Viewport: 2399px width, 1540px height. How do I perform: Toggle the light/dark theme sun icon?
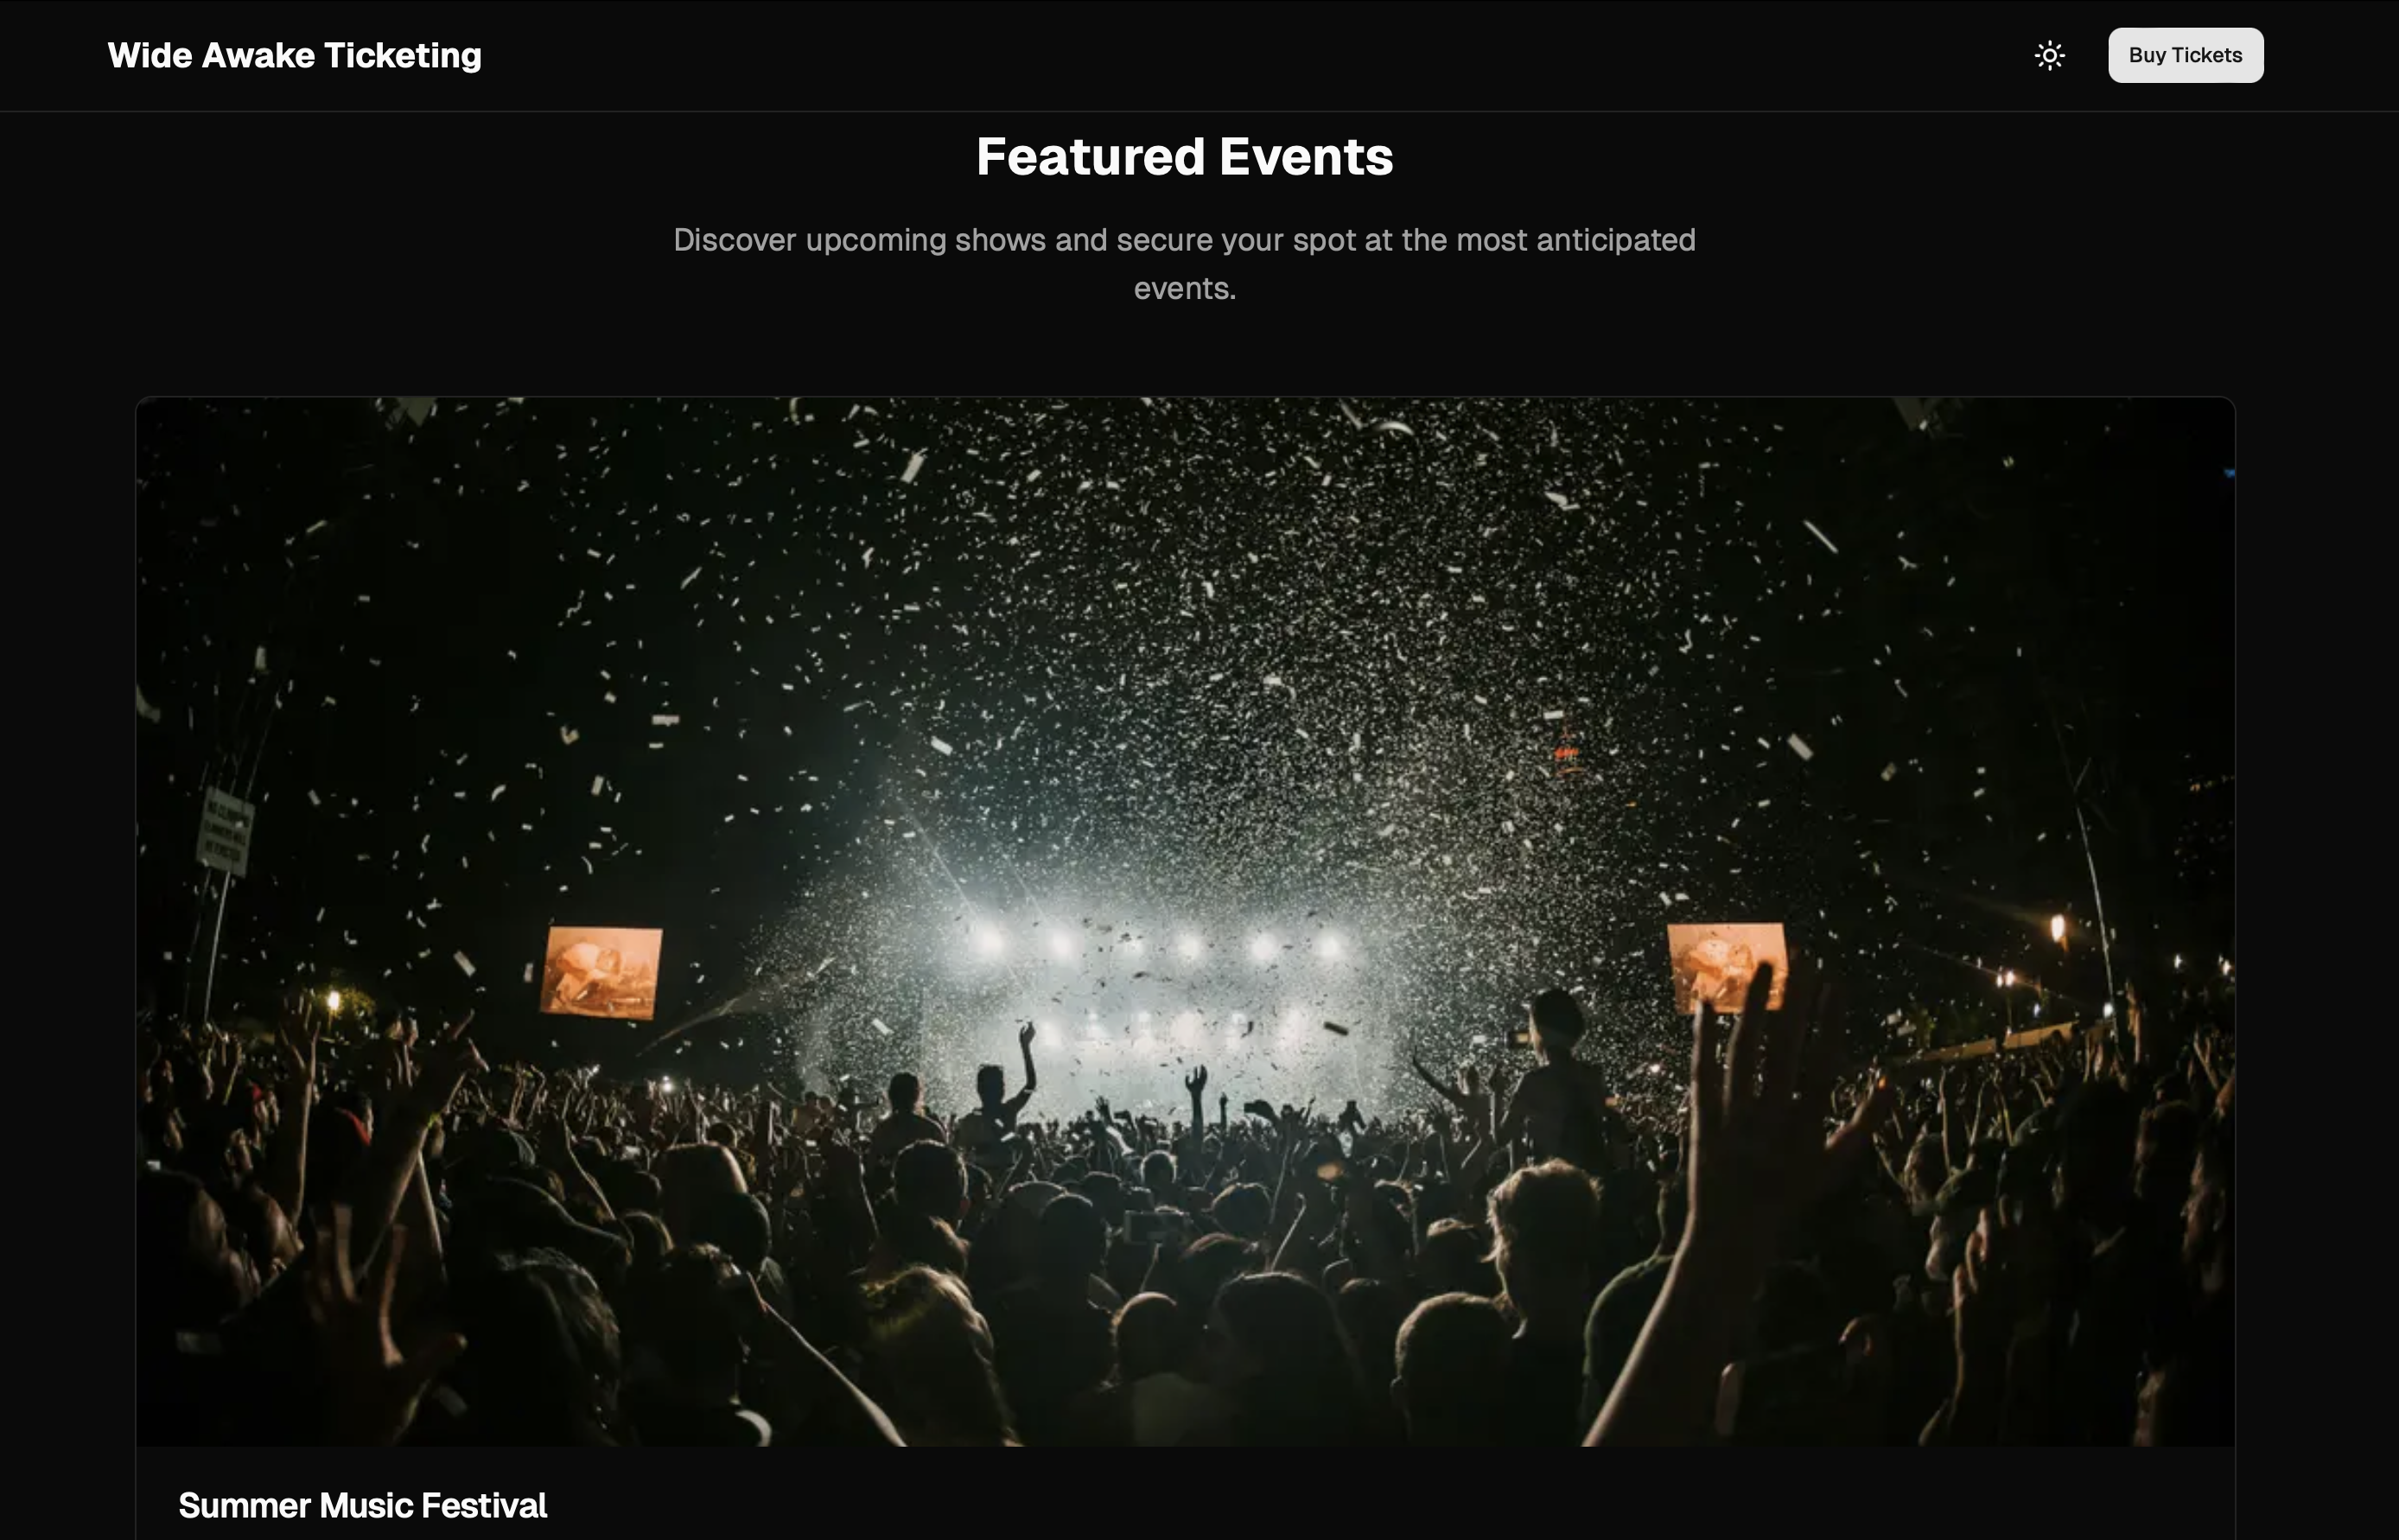point(2050,55)
